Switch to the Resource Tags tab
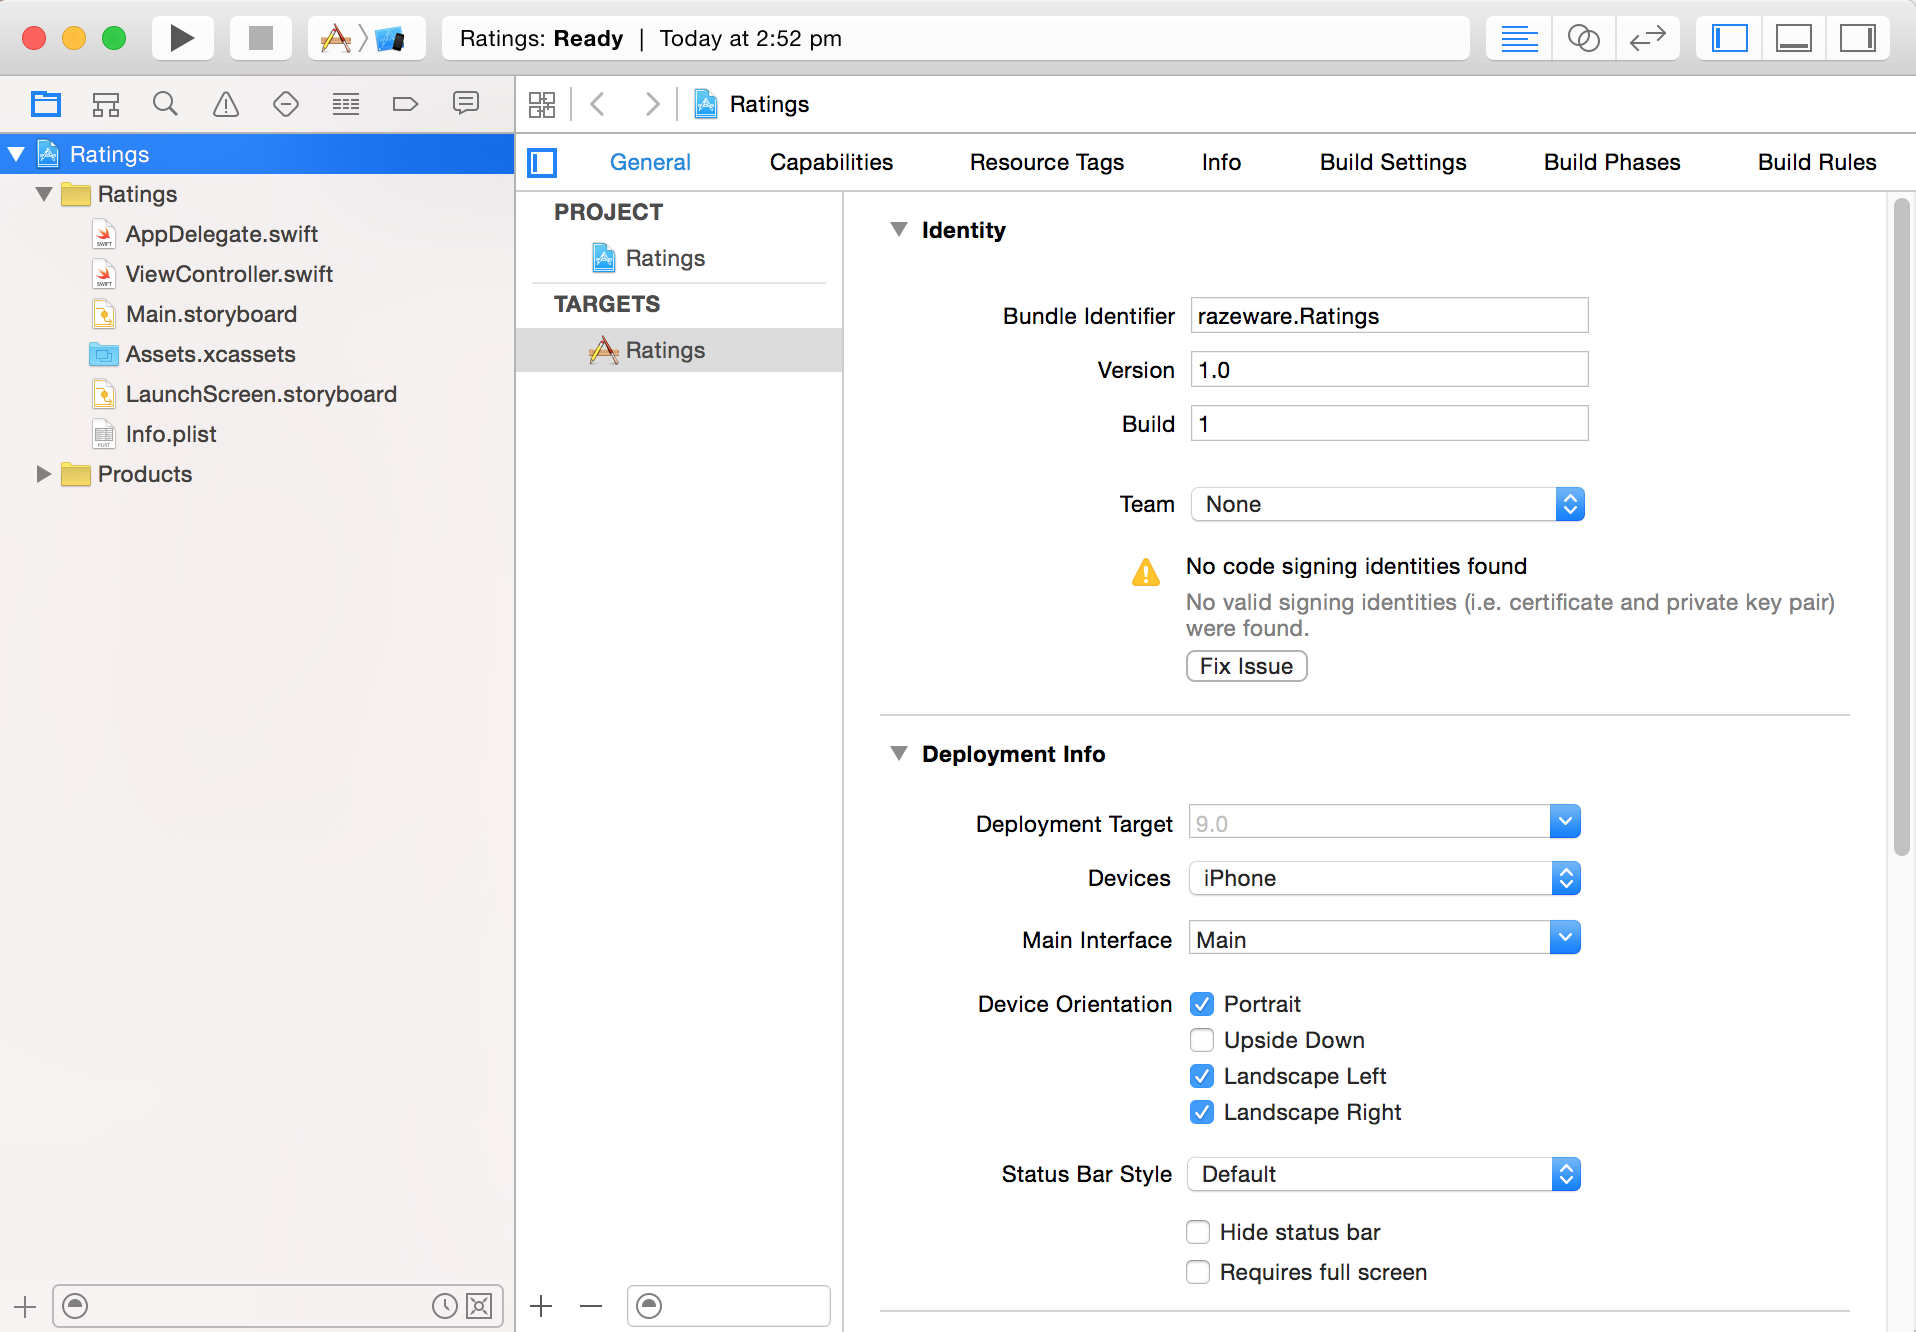 [x=1047, y=162]
